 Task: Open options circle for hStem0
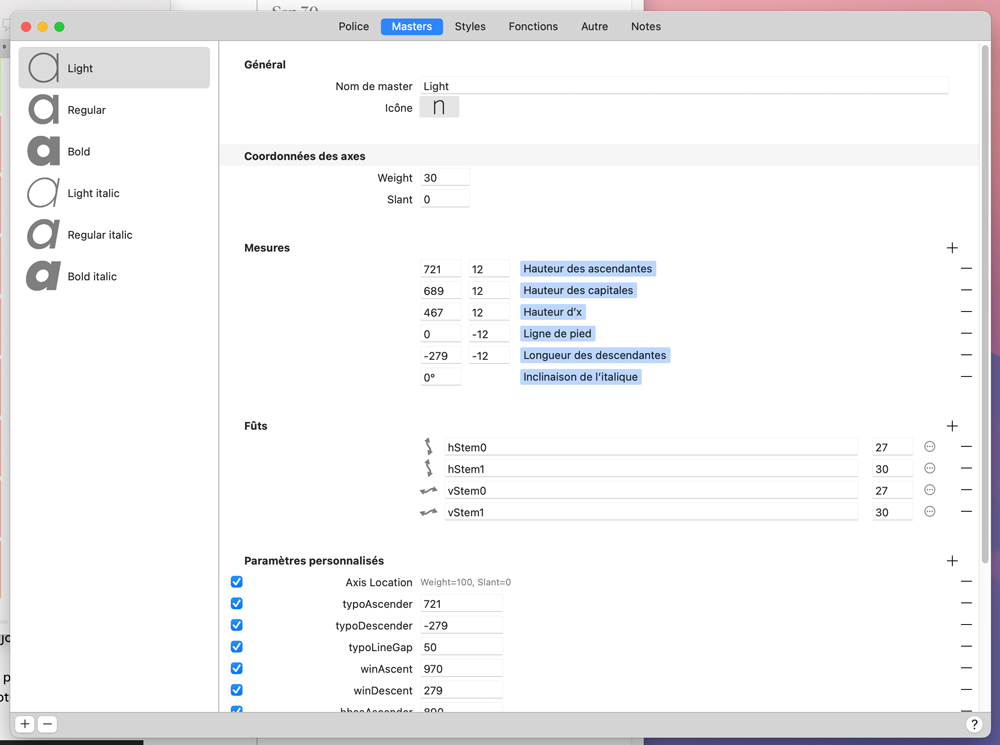coord(929,447)
